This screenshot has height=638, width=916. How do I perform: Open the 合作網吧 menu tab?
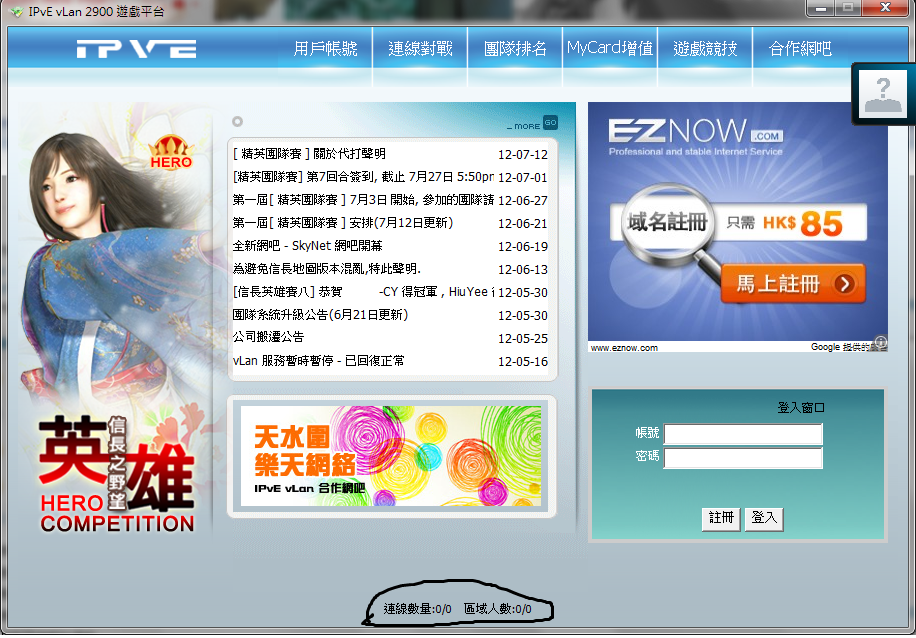click(x=800, y=48)
